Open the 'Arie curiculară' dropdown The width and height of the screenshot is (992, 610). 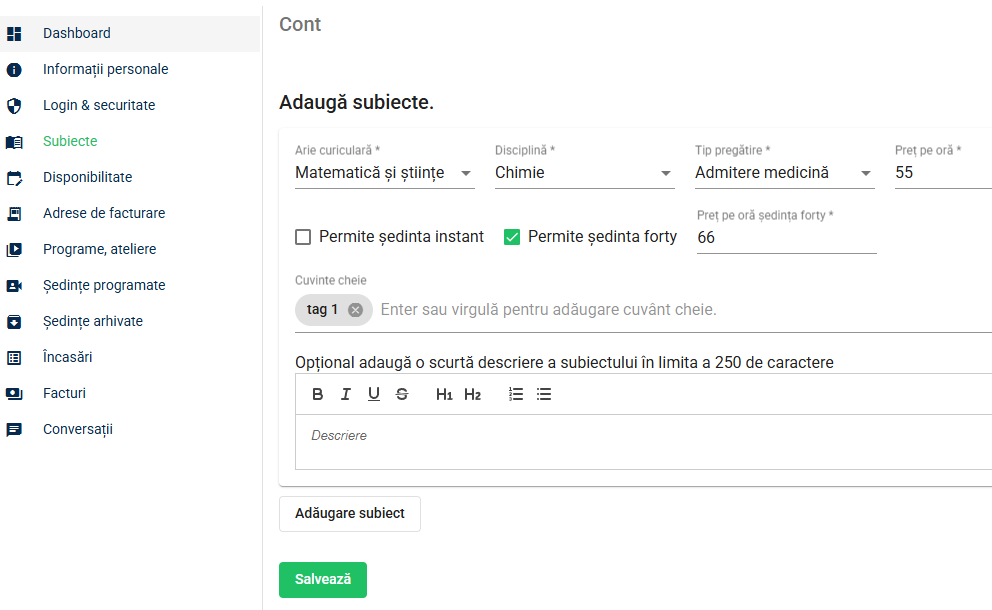[x=385, y=173]
